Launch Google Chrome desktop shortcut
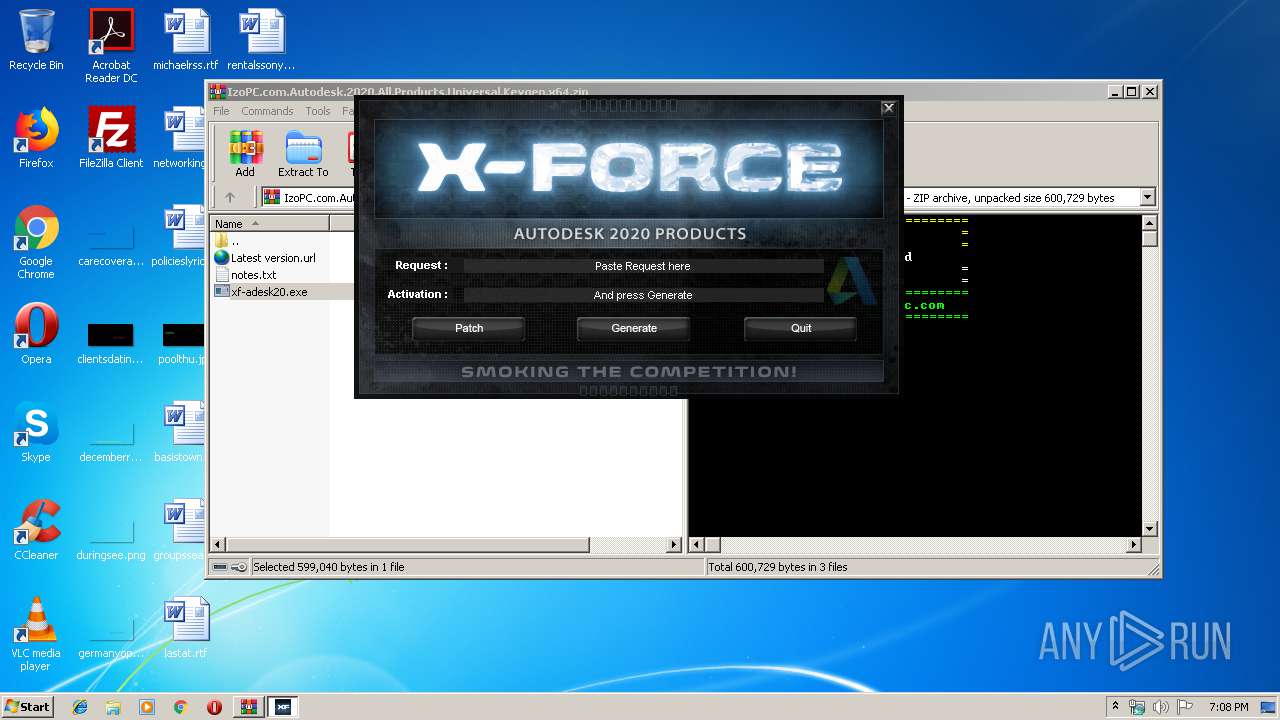Screen dimensions: 1280x720 point(36,242)
